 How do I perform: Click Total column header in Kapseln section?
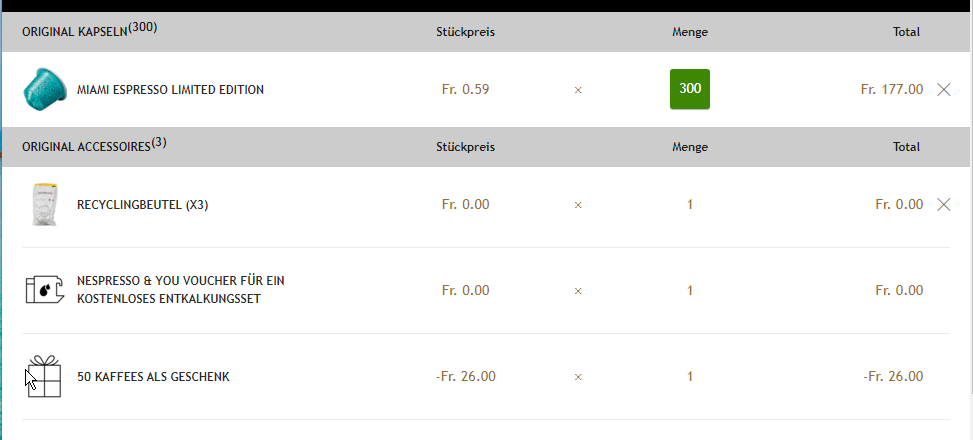click(x=906, y=32)
